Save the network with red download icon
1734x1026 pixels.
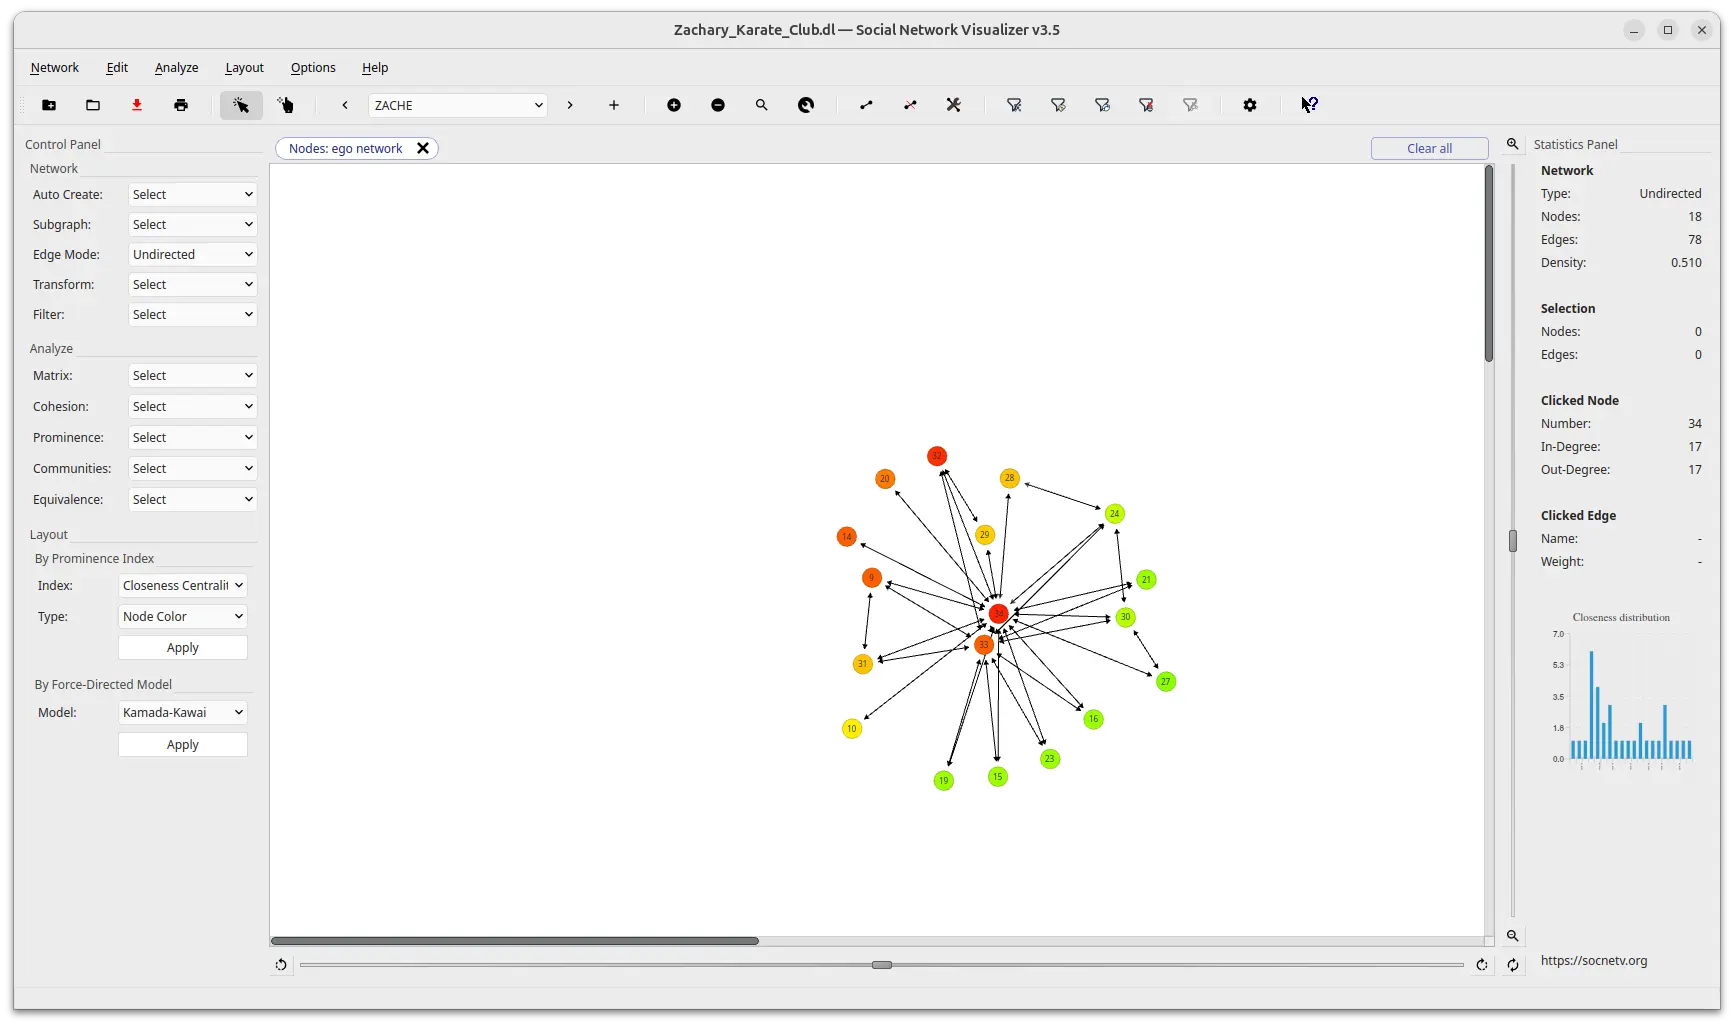click(x=137, y=105)
